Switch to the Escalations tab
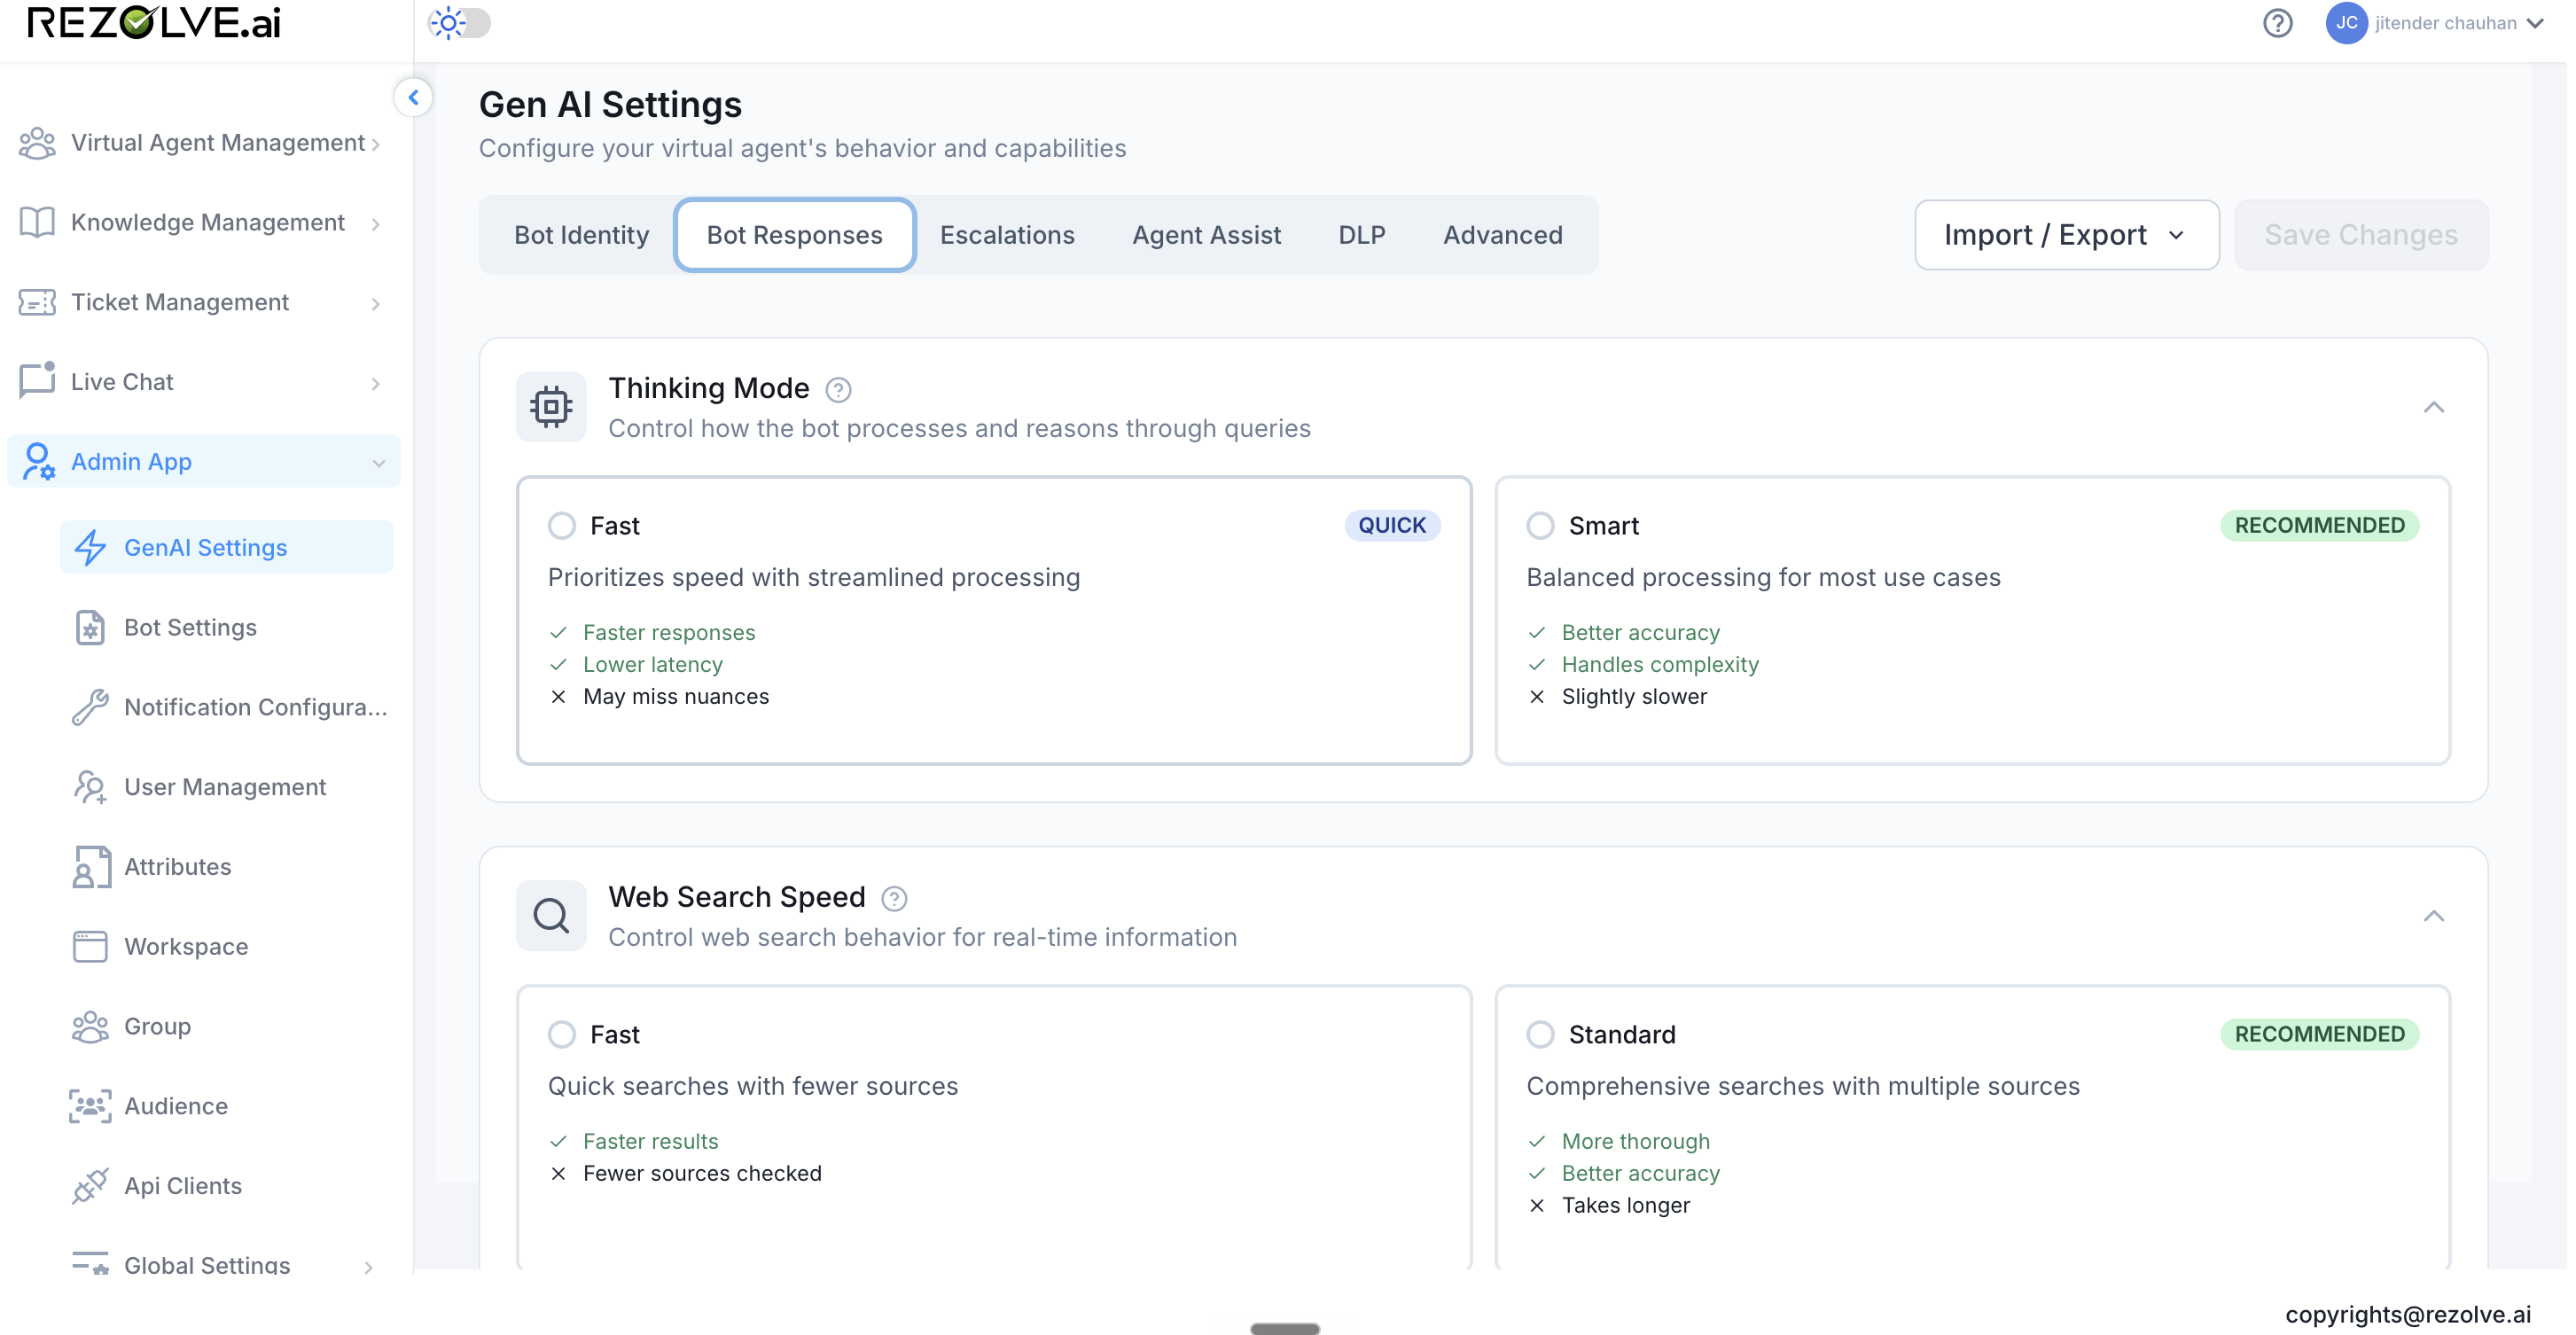Image resolution: width=2576 pixels, height=1335 pixels. coord(1007,235)
